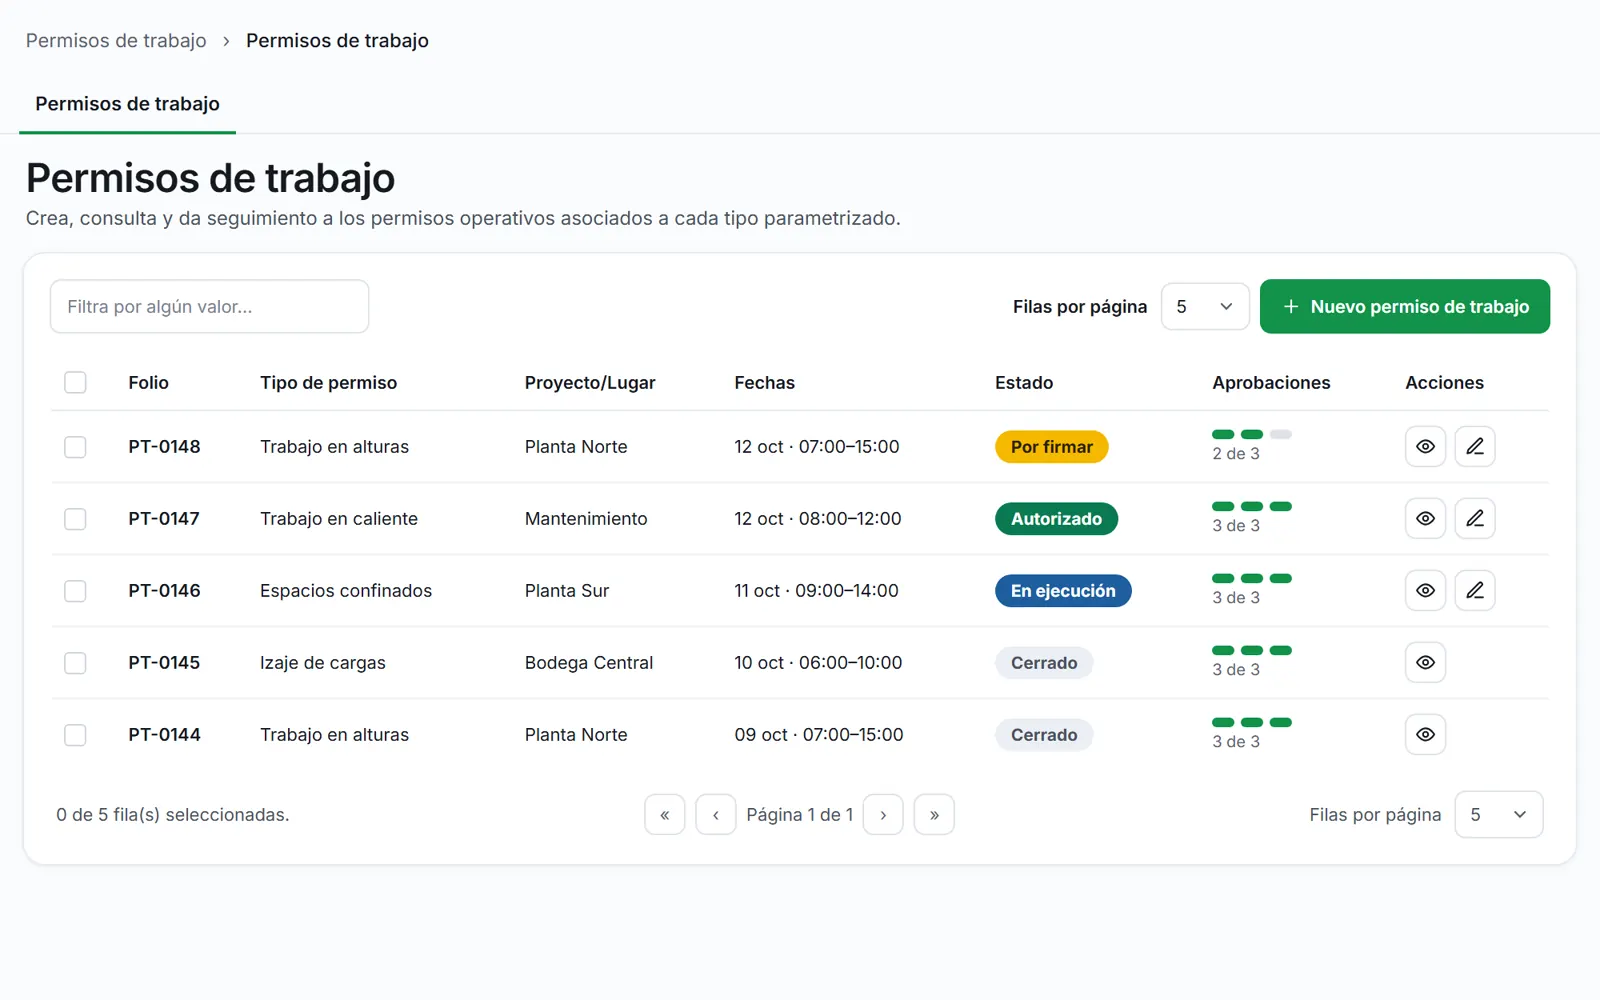The width and height of the screenshot is (1600, 1000).
Task: Jump to the last page
Action: coord(934,815)
